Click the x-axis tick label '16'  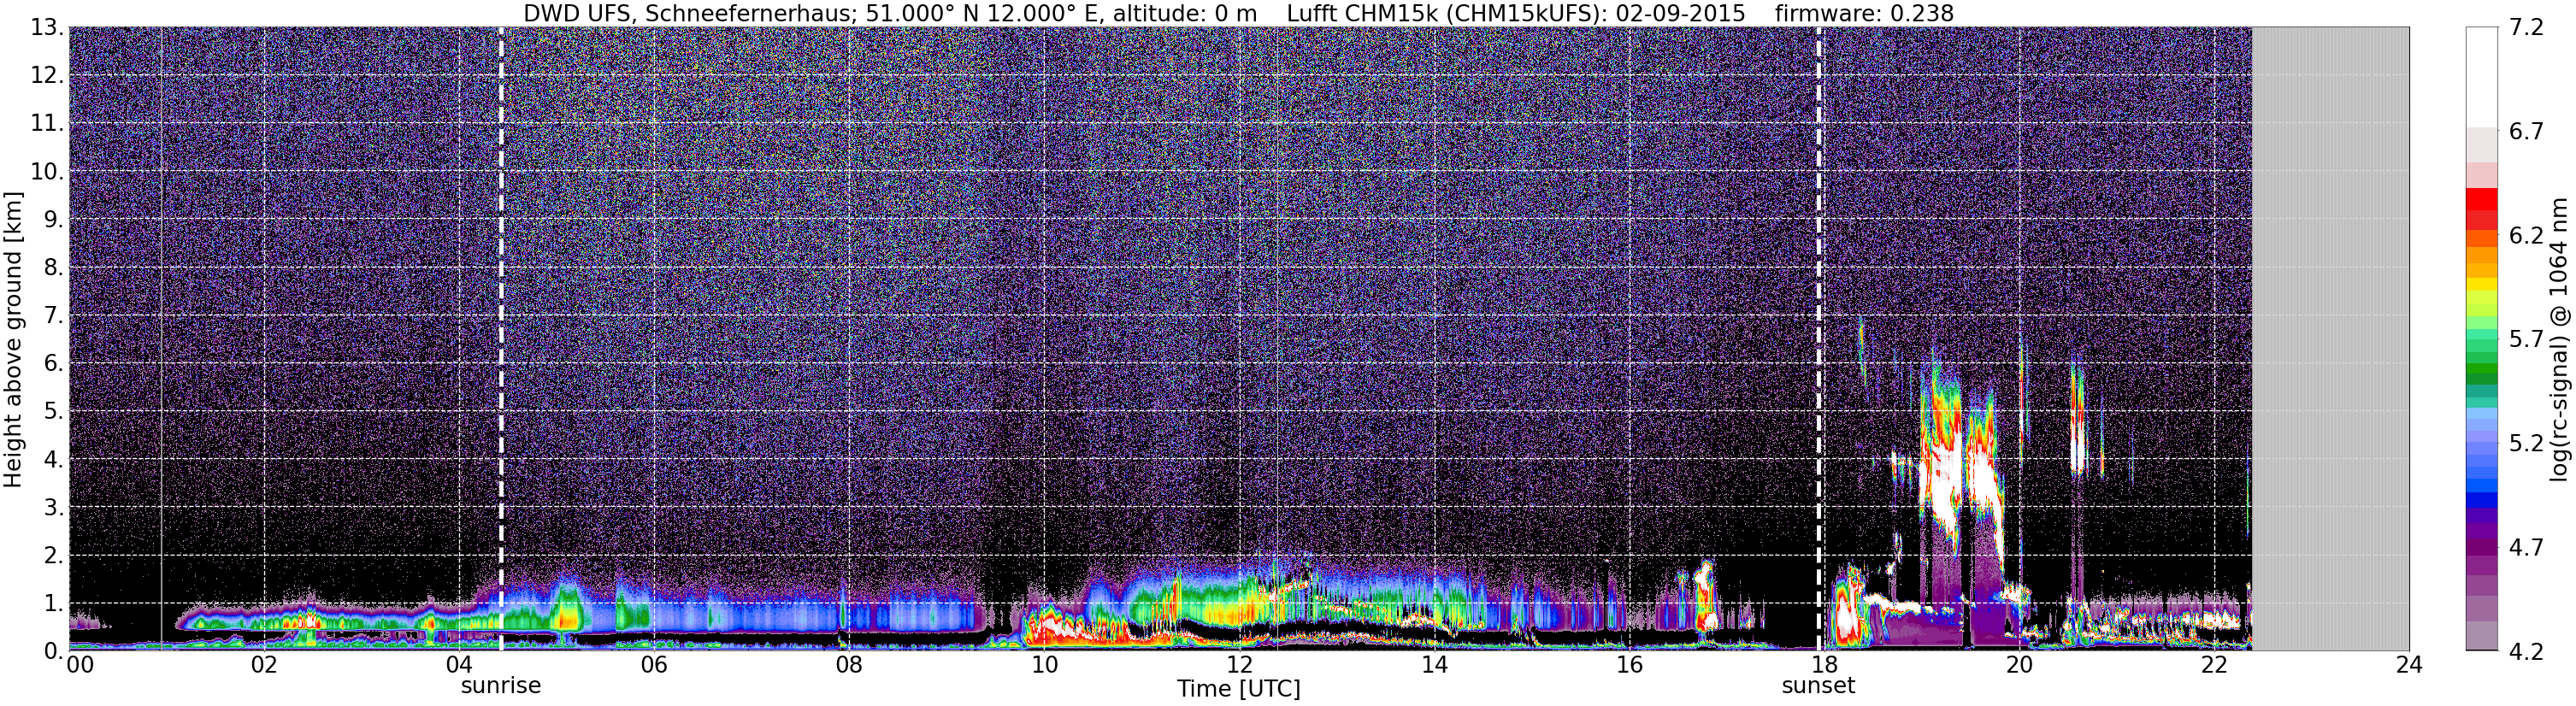click(x=1629, y=666)
